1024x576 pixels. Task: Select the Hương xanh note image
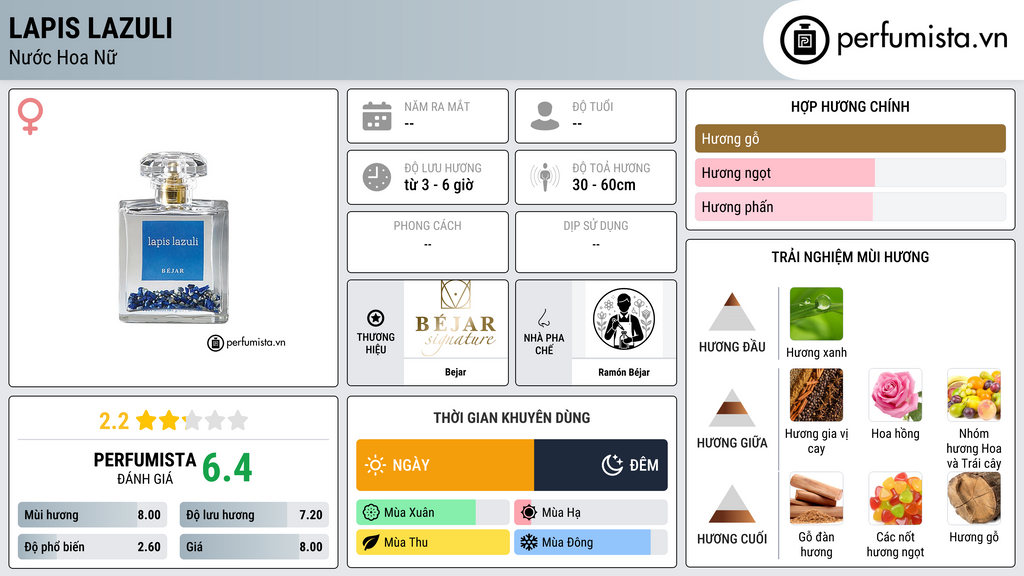point(816,313)
